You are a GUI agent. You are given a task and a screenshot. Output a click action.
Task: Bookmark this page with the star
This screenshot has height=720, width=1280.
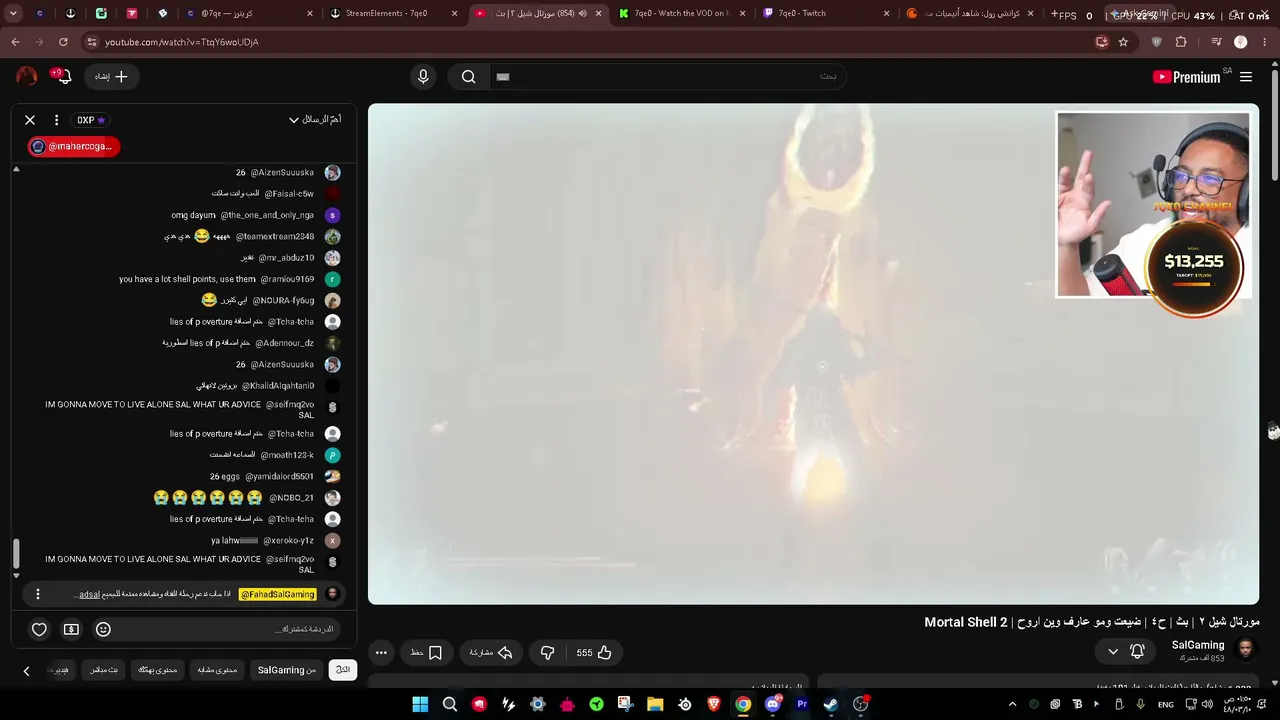tap(1123, 42)
